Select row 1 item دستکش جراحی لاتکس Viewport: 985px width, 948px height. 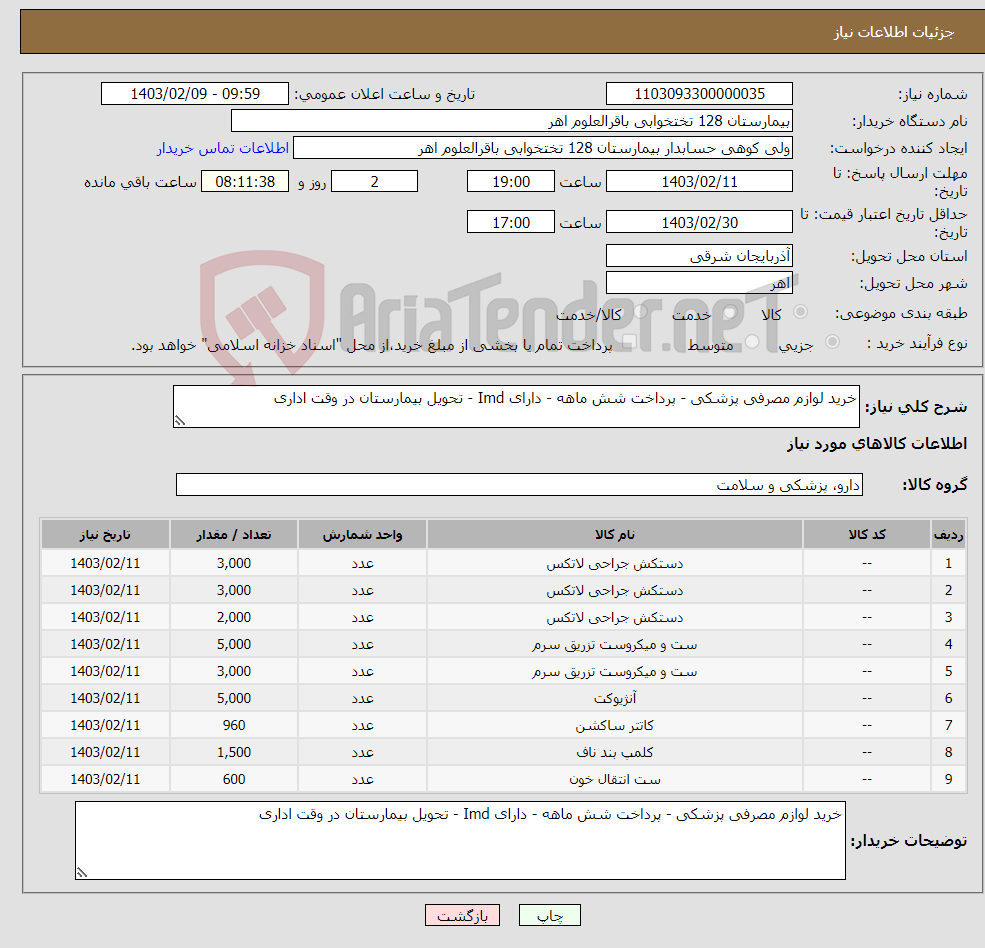point(615,564)
